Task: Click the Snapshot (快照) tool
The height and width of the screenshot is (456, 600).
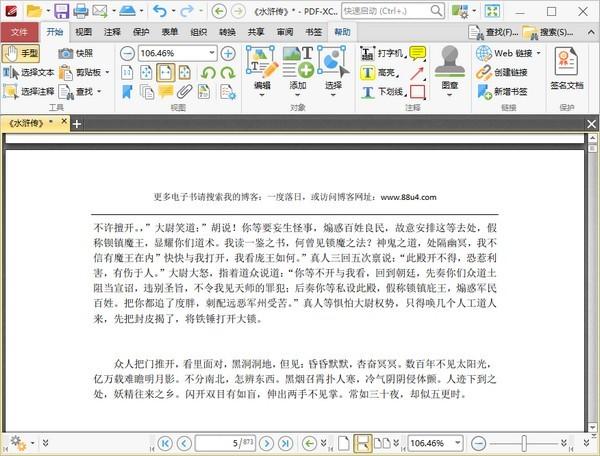Action: coord(76,53)
